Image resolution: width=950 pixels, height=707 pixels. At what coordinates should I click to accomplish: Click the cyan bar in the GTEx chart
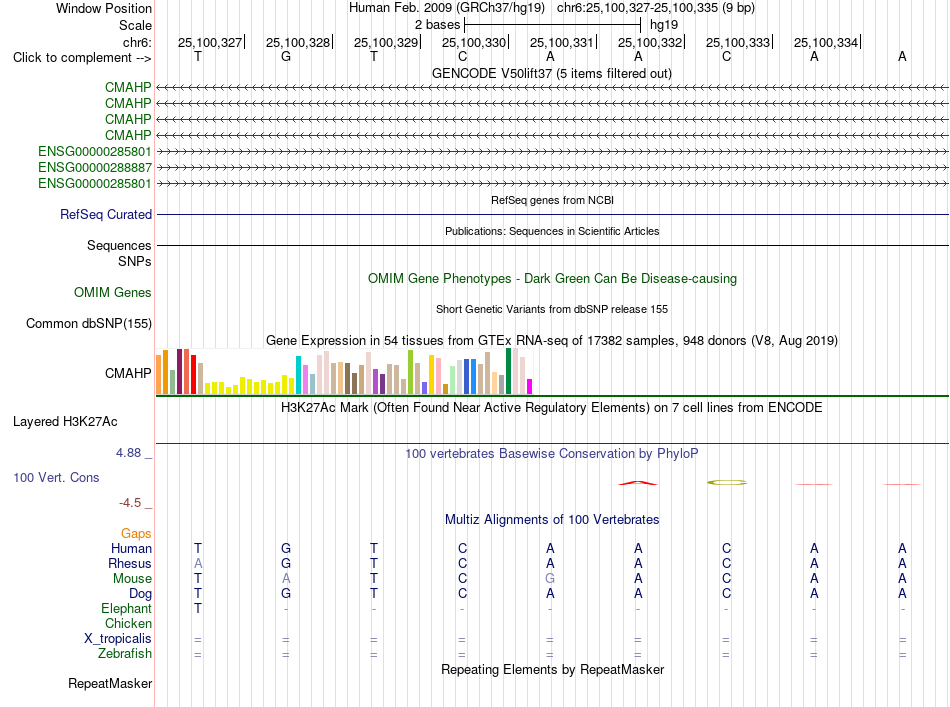(298, 375)
